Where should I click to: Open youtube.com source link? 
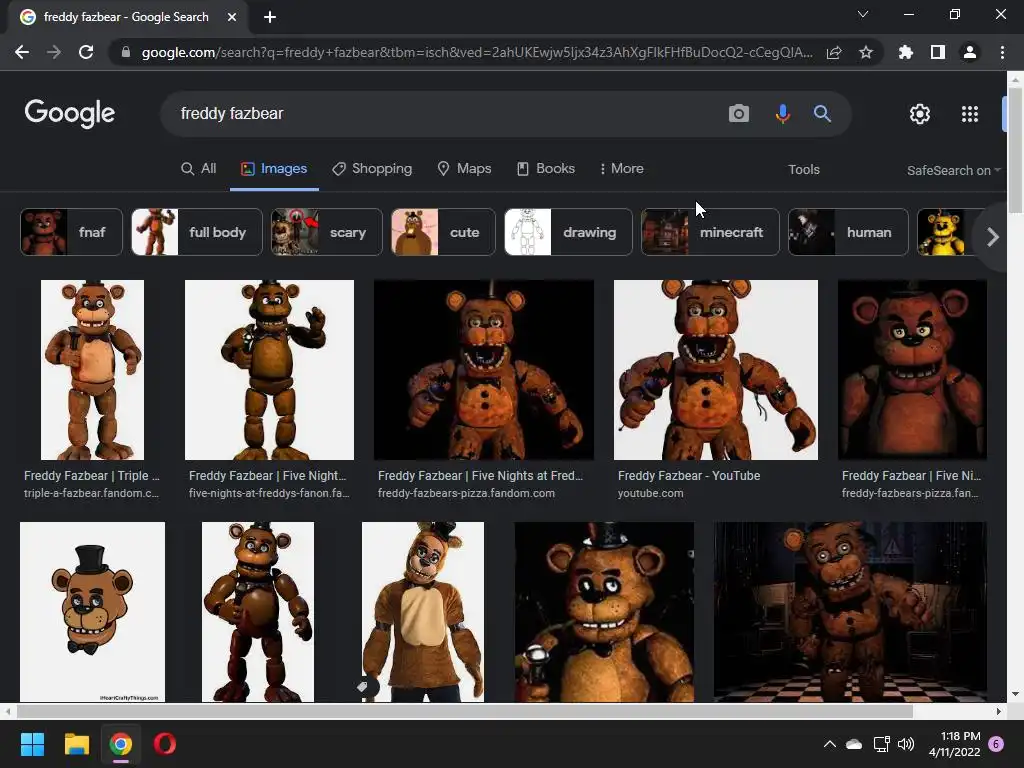[x=650, y=493]
